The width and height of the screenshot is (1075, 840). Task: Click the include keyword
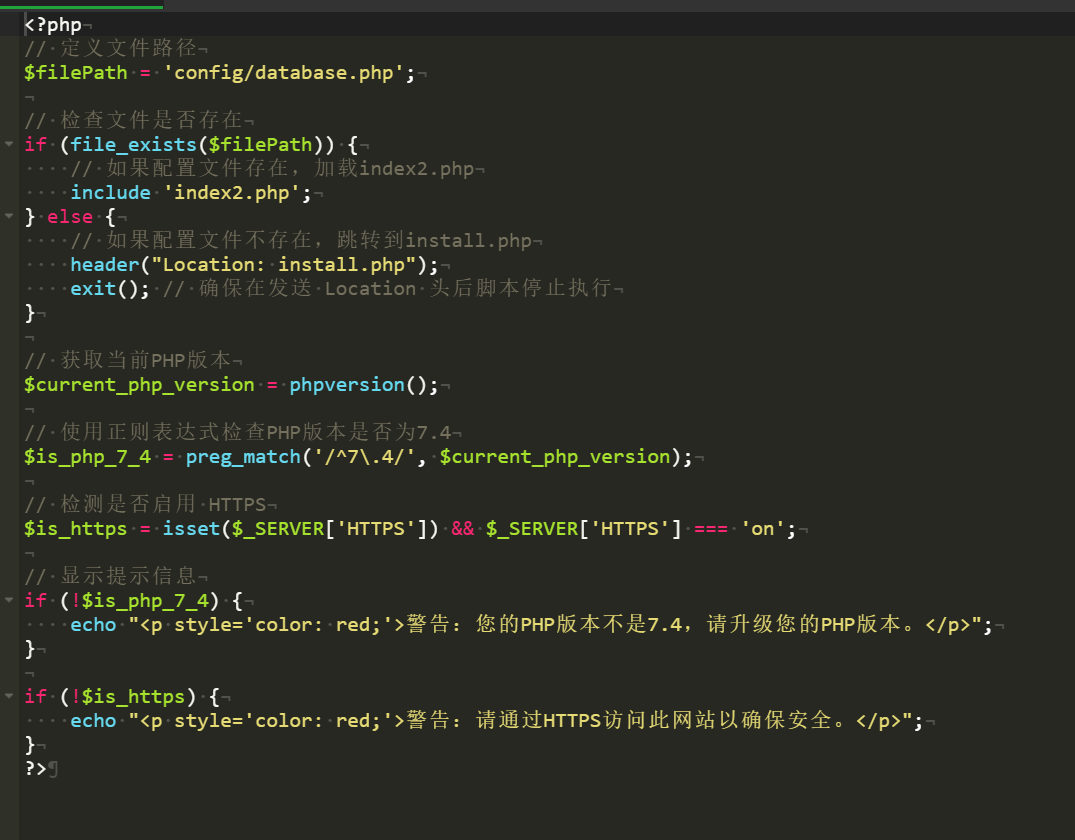[110, 193]
